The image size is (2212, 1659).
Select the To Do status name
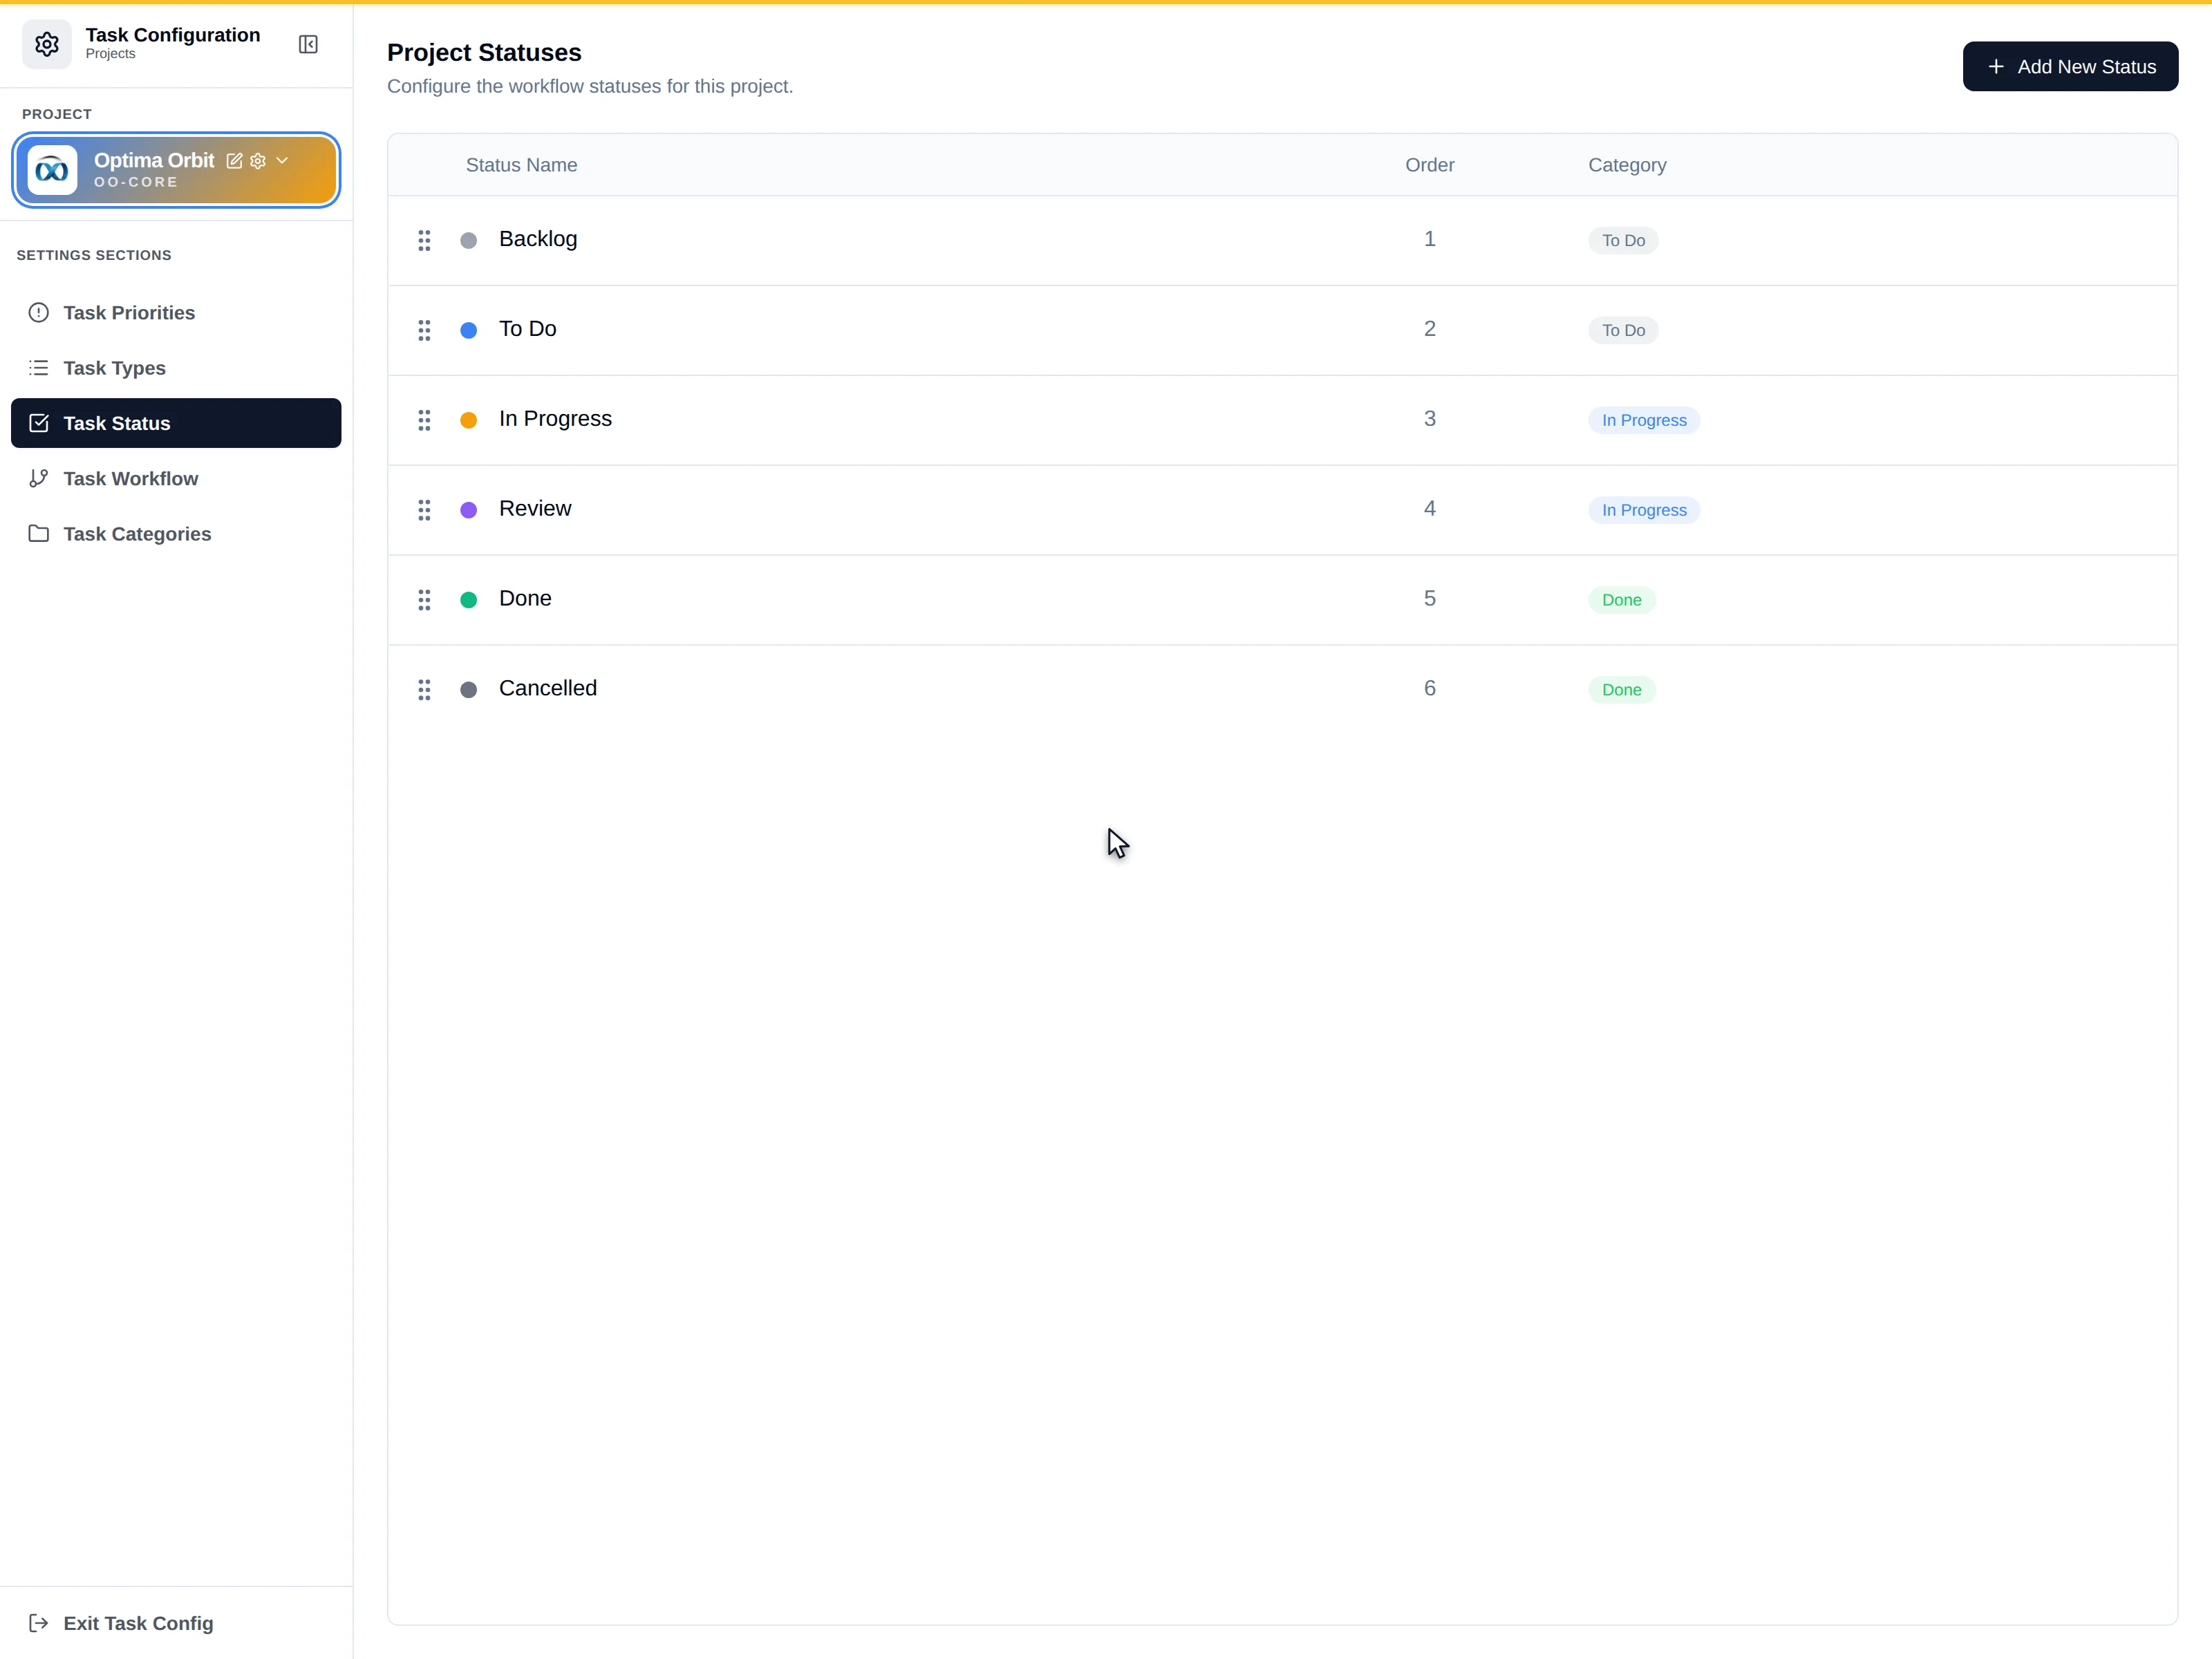coord(528,329)
